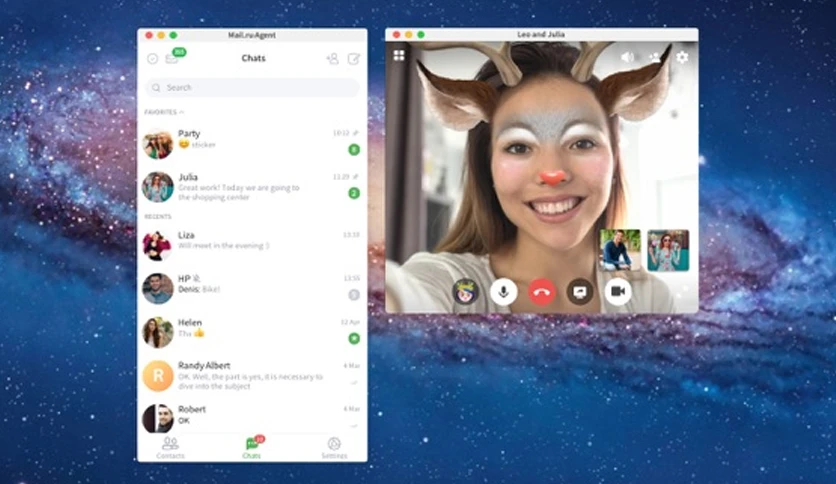This screenshot has height=484, width=836.
Task: Open the mail inbox with 355 badge
Action: pyautogui.click(x=173, y=58)
